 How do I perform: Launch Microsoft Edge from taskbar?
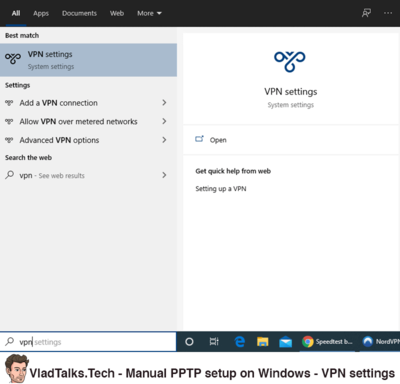pos(239,342)
